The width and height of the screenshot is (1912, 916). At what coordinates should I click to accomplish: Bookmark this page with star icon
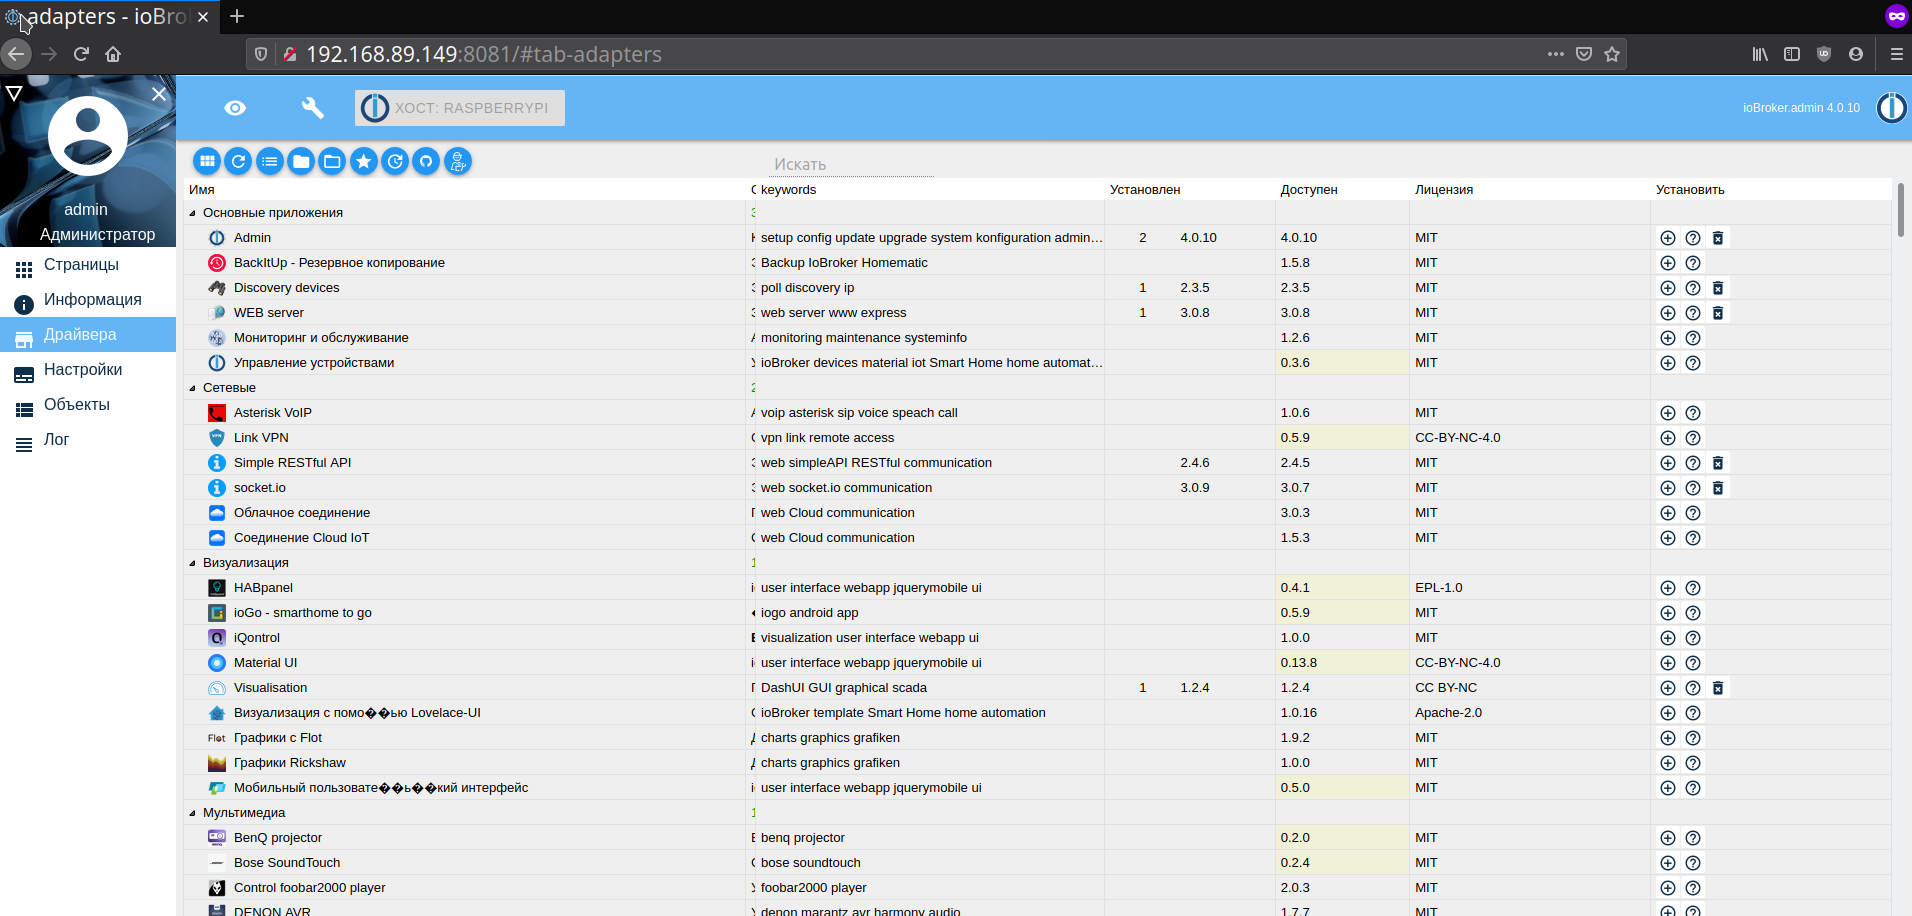click(x=1612, y=54)
